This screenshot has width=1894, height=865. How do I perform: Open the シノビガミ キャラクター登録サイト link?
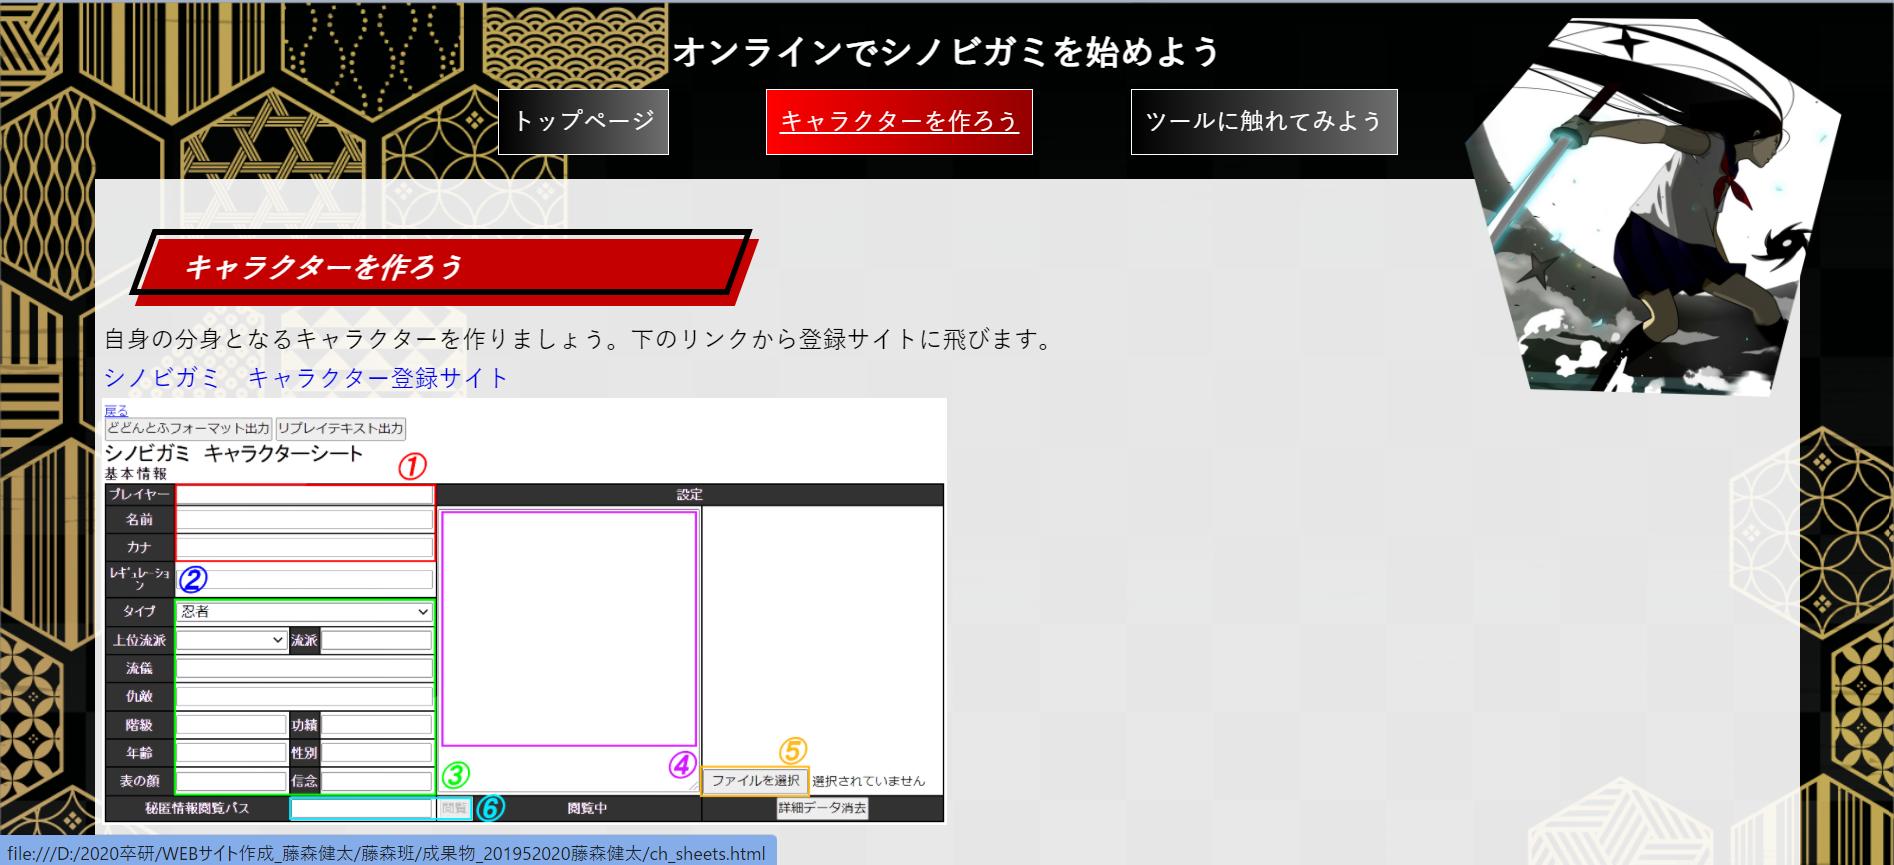pos(306,378)
